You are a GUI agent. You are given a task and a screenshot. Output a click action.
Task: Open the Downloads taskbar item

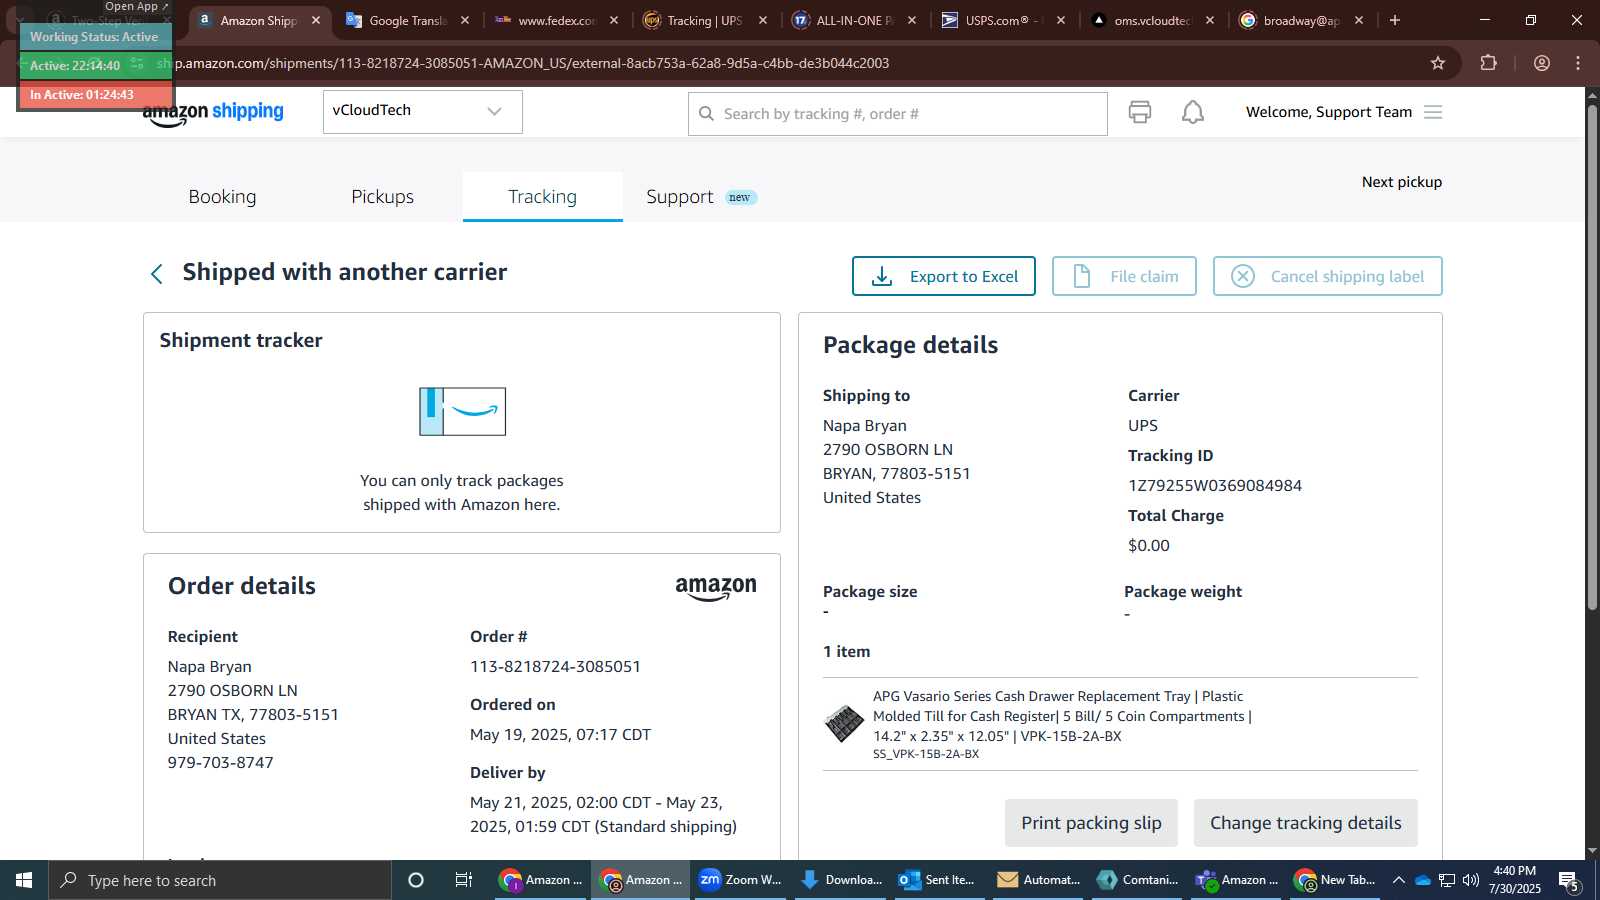[842, 880]
